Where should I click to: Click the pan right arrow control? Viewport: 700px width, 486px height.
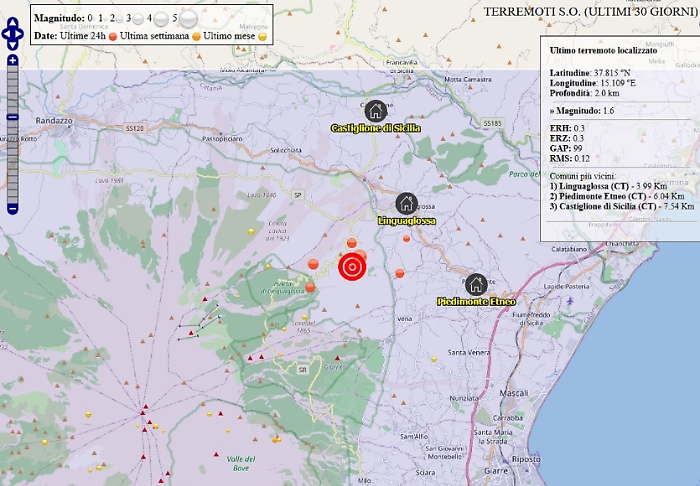20,35
